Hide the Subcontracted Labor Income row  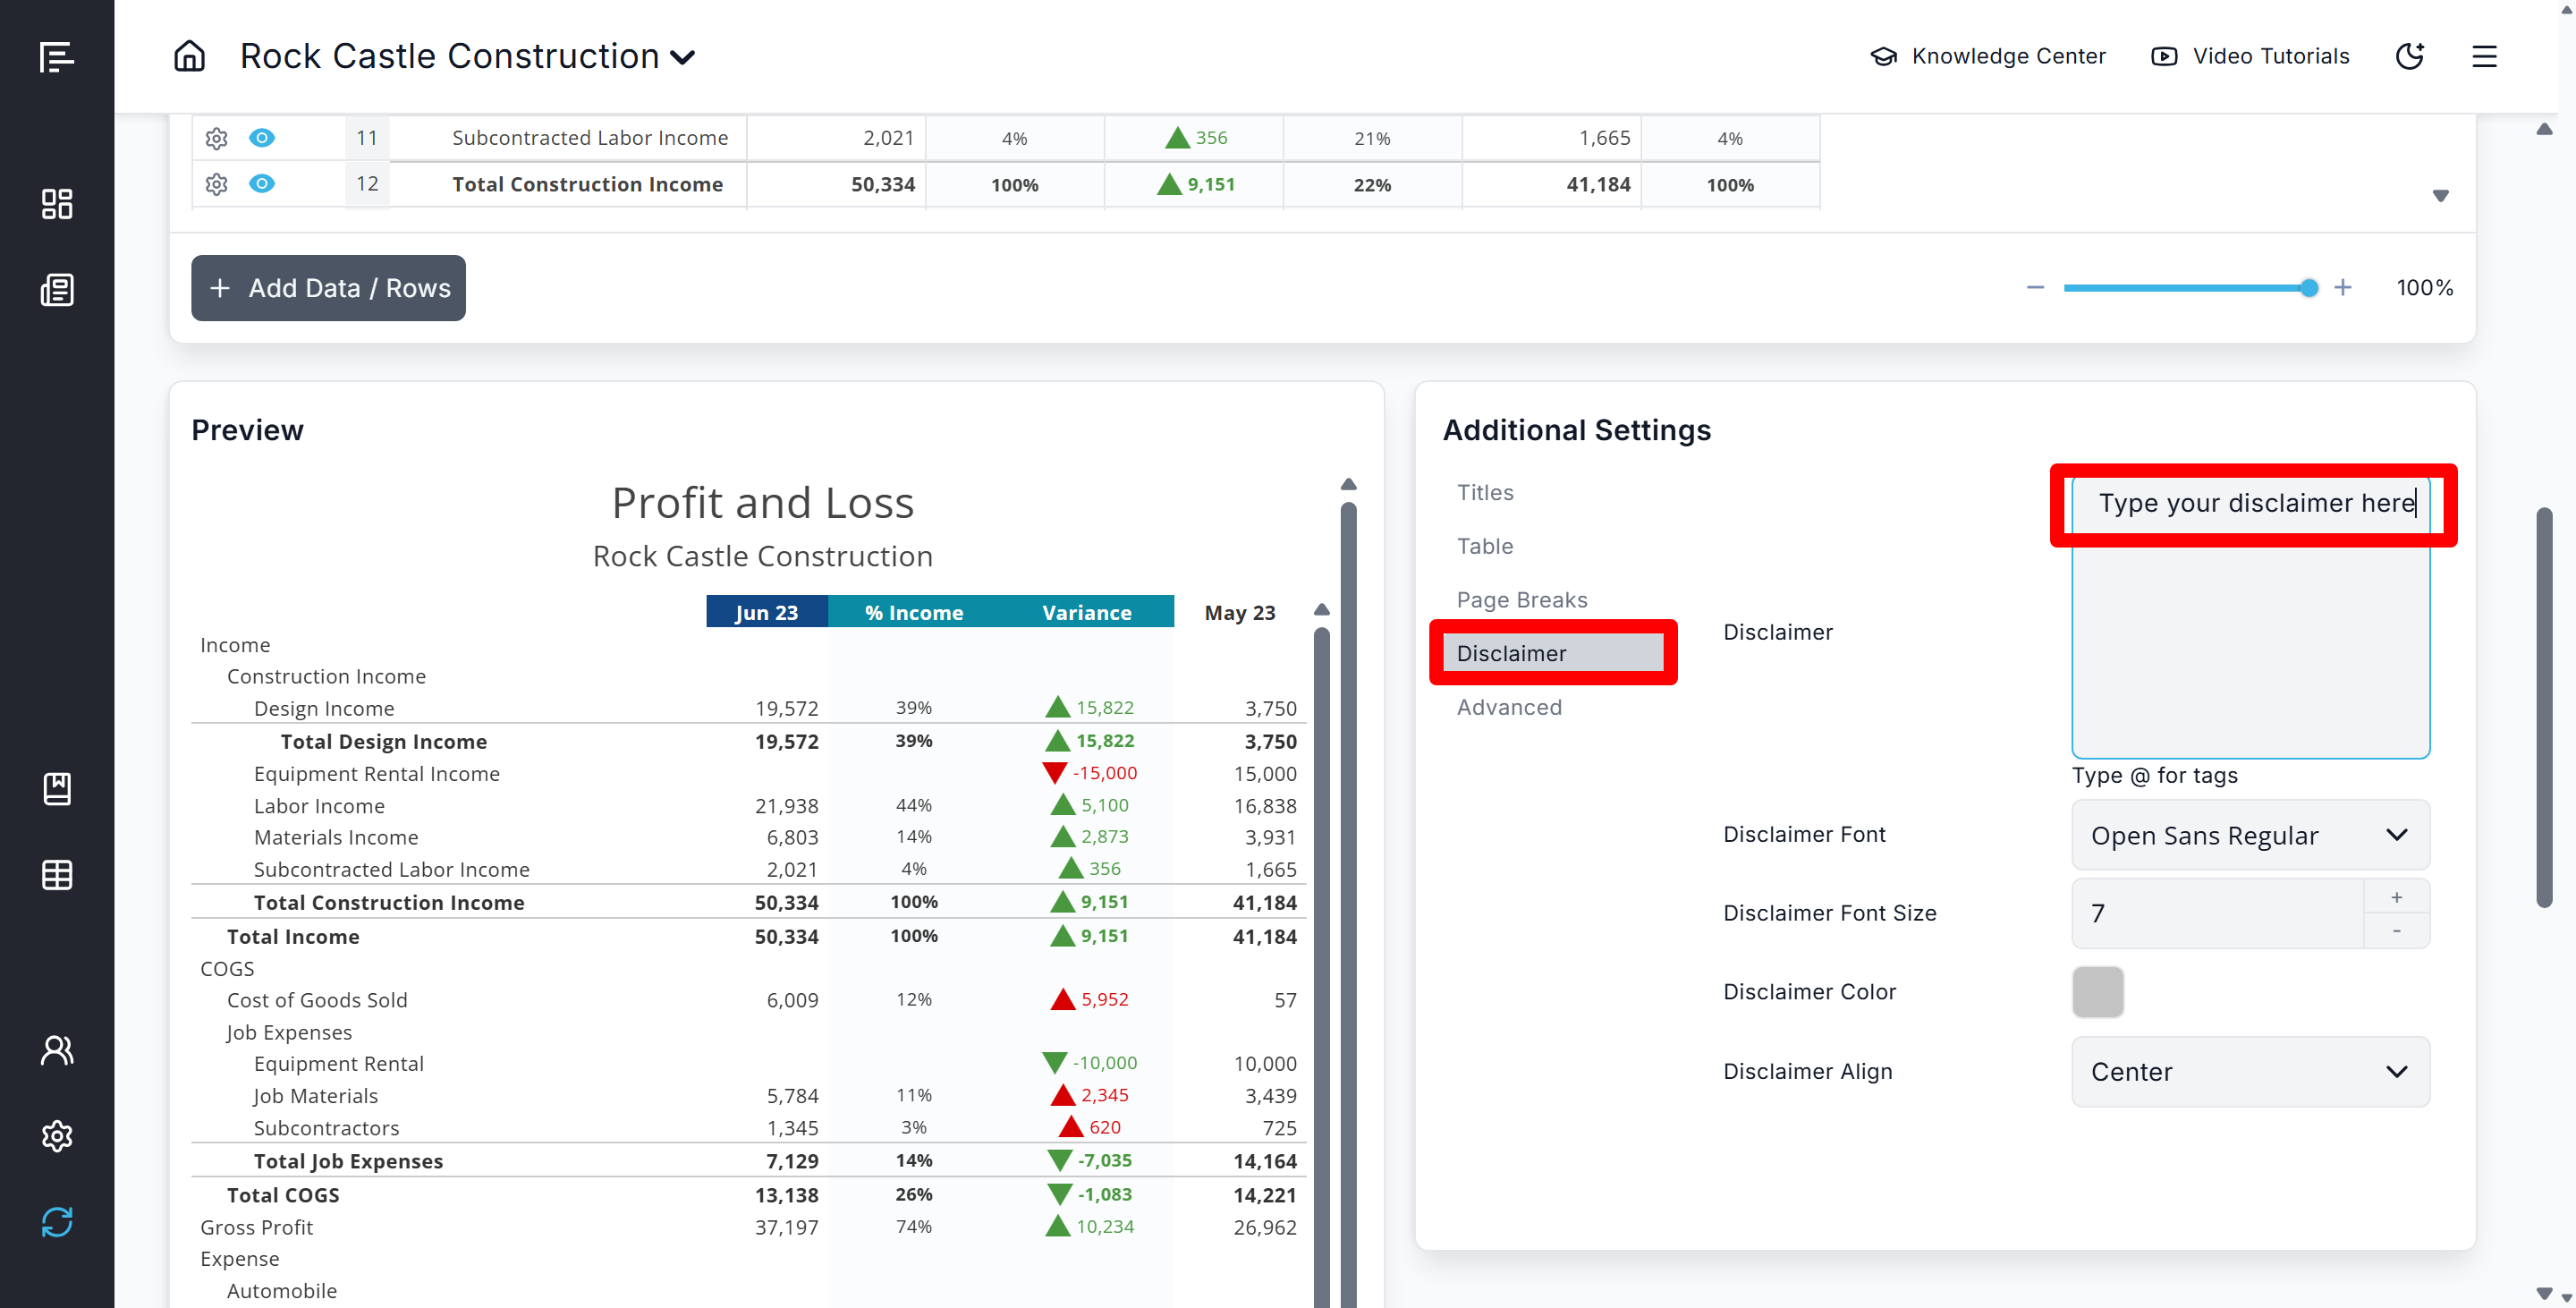pyautogui.click(x=262, y=138)
